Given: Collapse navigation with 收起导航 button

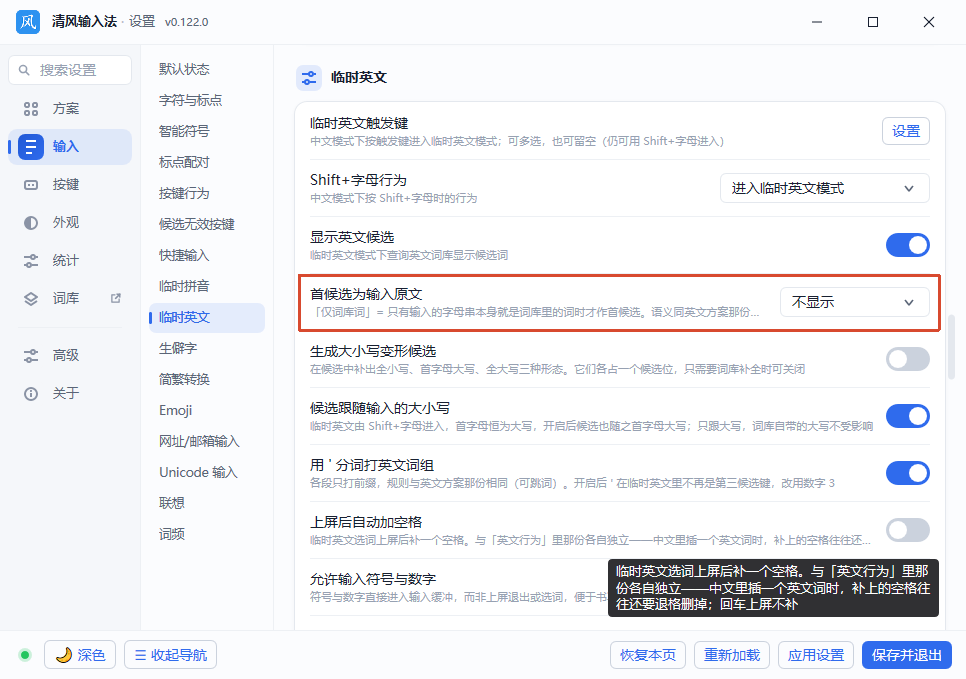Looking at the screenshot, I should (x=171, y=655).
